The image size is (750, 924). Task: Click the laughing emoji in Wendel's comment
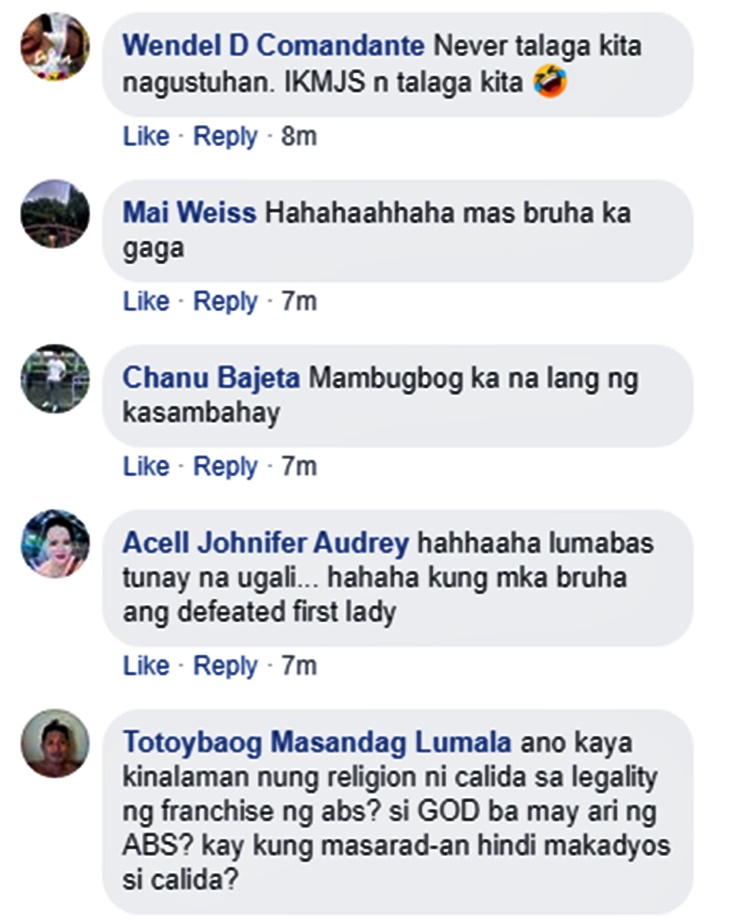(550, 81)
